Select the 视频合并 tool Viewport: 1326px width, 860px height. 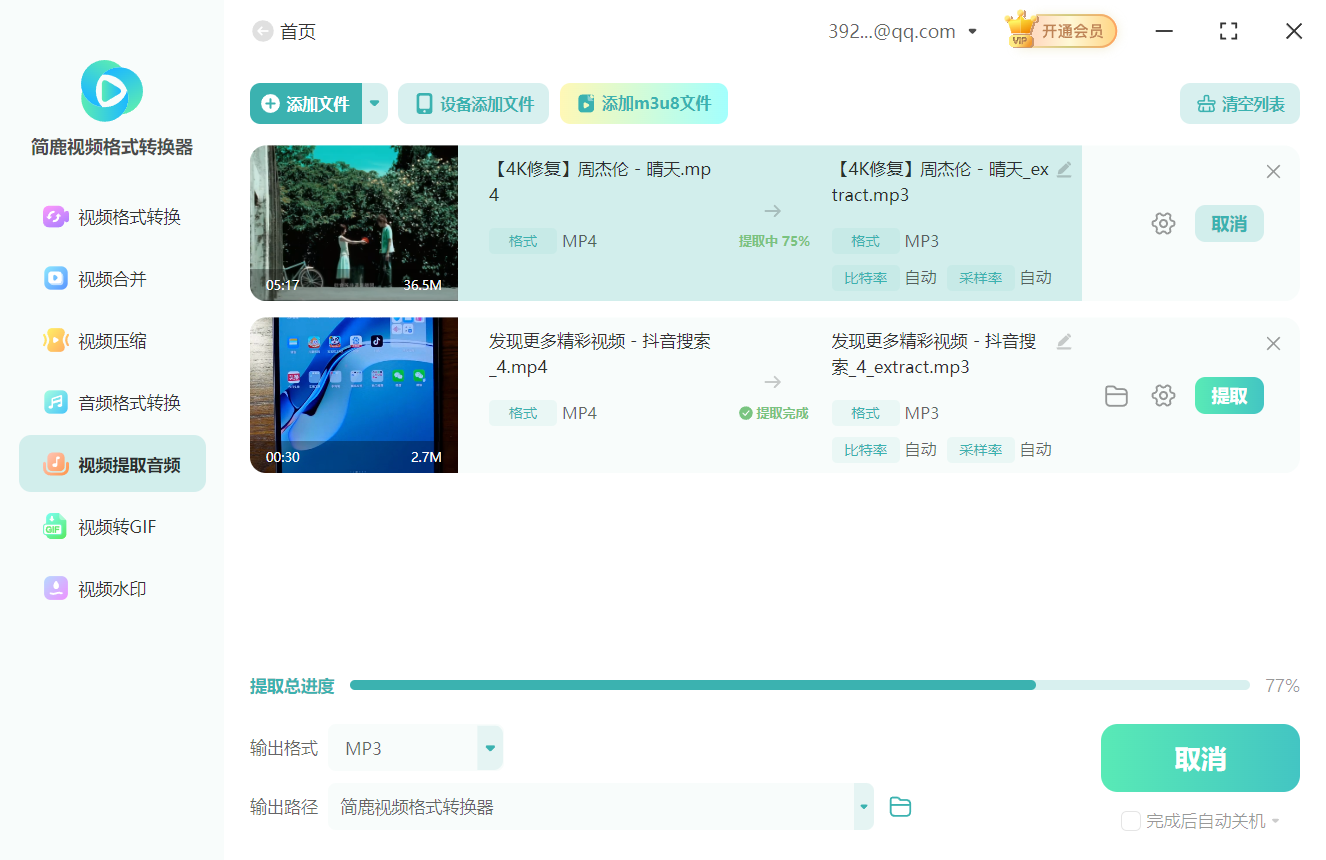(x=112, y=278)
